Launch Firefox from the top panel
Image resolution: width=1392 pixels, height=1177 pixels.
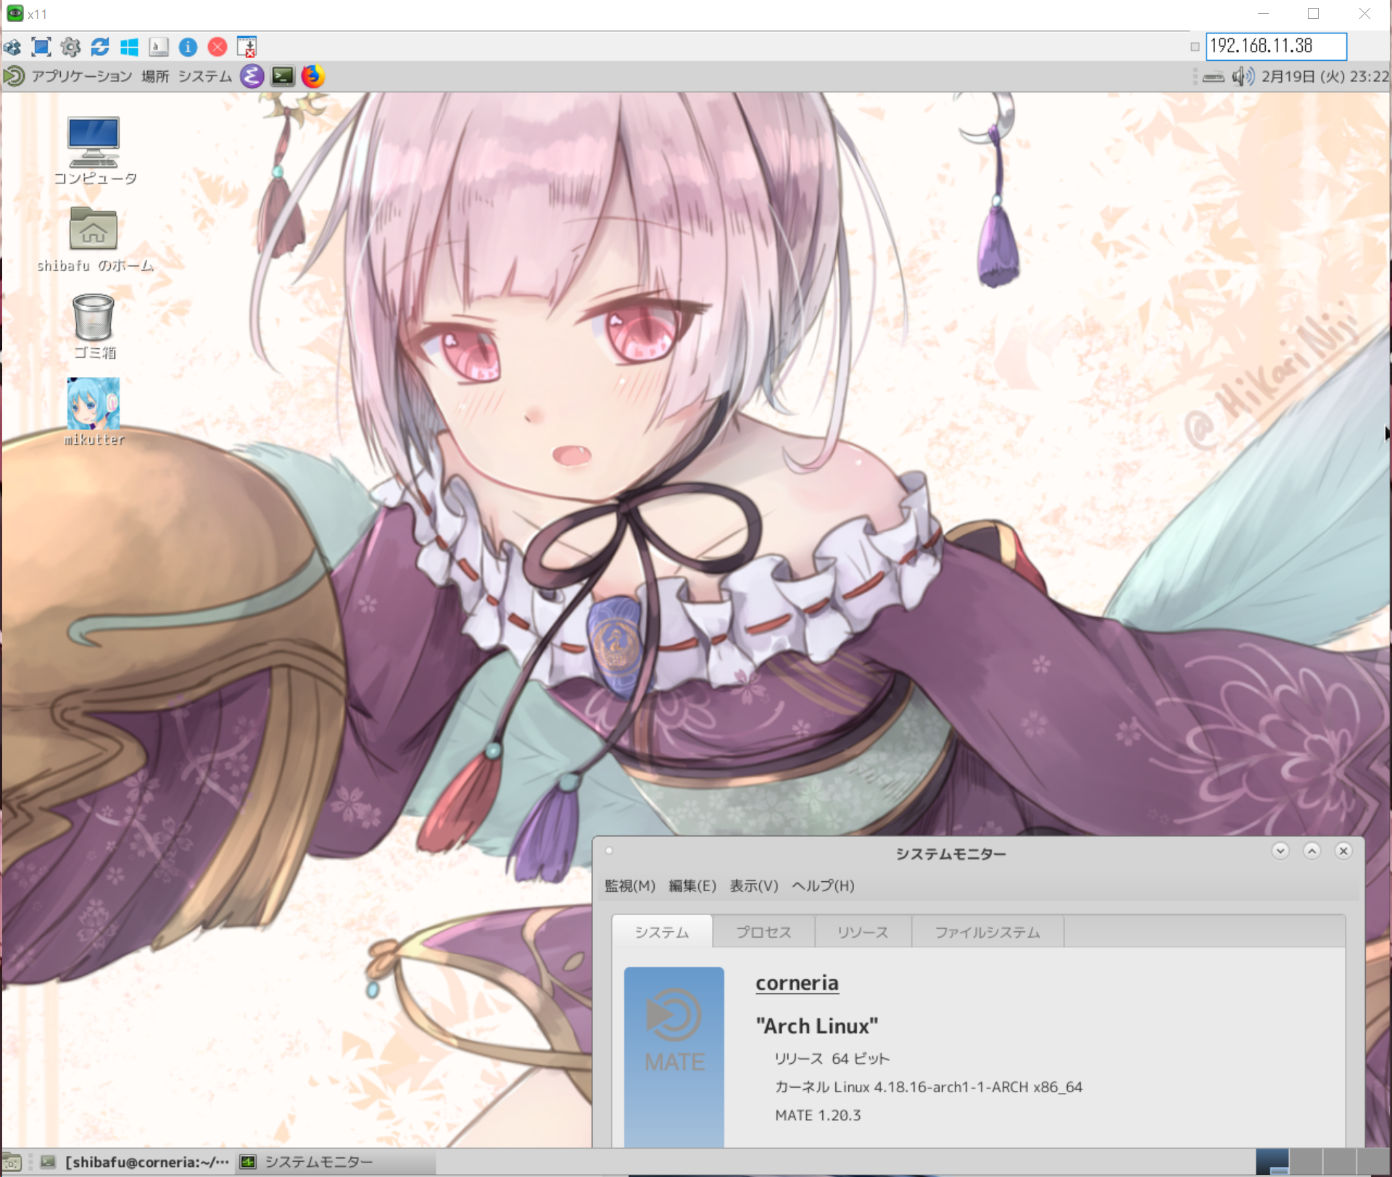click(313, 76)
